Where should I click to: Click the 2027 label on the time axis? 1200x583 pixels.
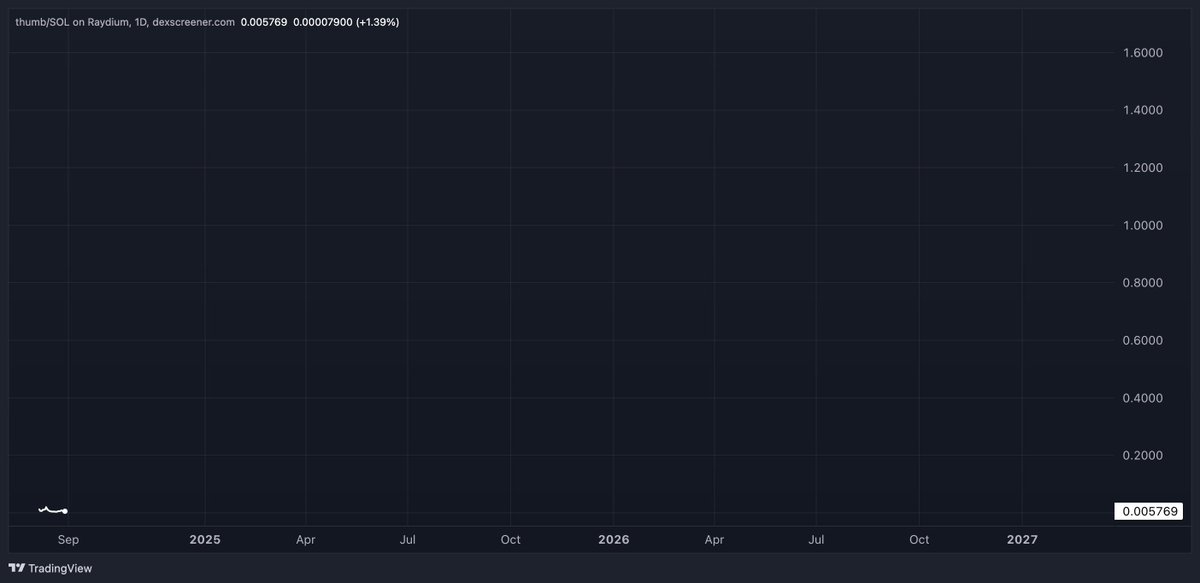point(1022,540)
